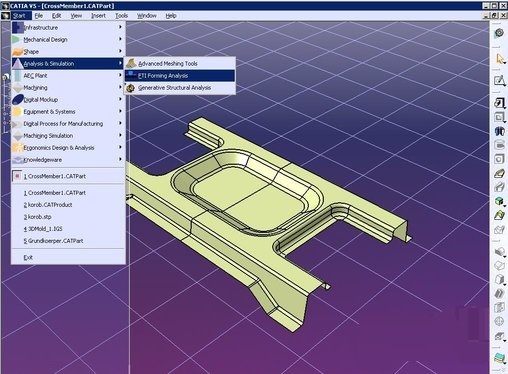Select the Hole tool icon
This screenshot has width=508, height=374.
click(x=499, y=159)
